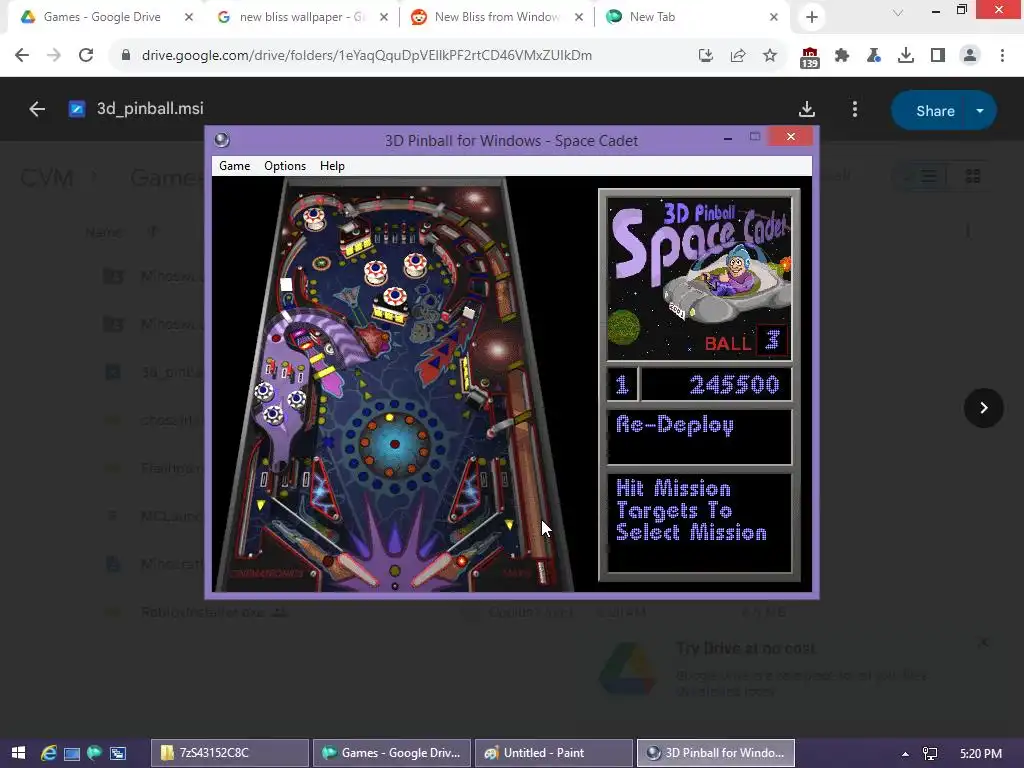Open the Chrome three-dot menu

tap(1002, 56)
